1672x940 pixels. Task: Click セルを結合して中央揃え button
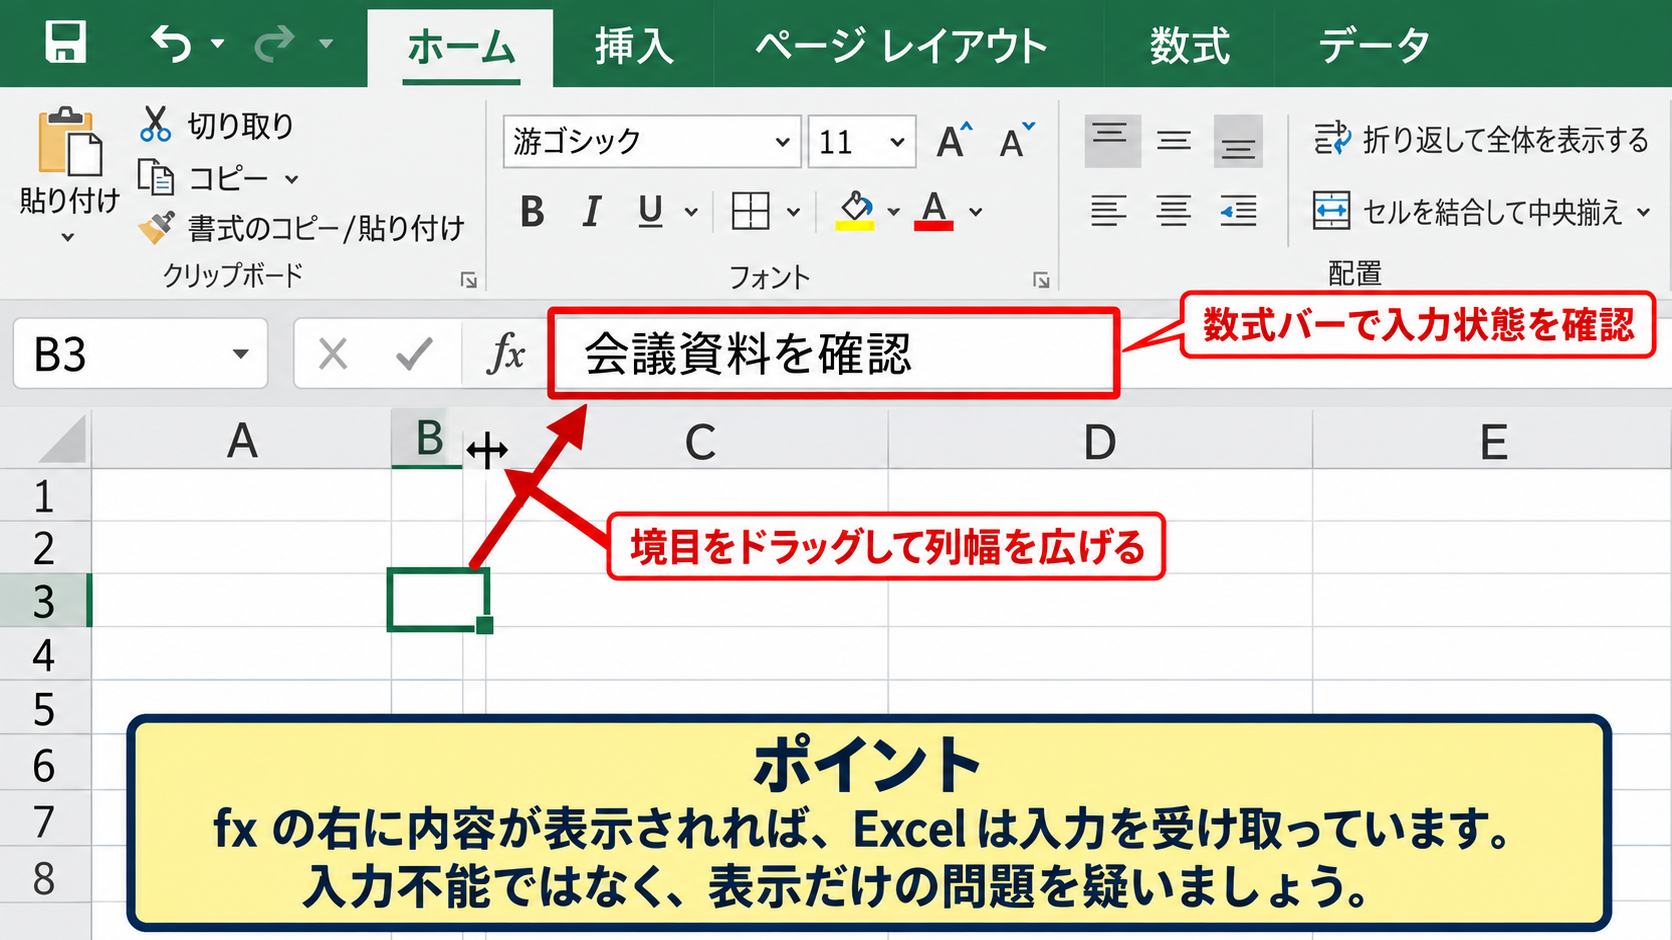click(x=1468, y=211)
